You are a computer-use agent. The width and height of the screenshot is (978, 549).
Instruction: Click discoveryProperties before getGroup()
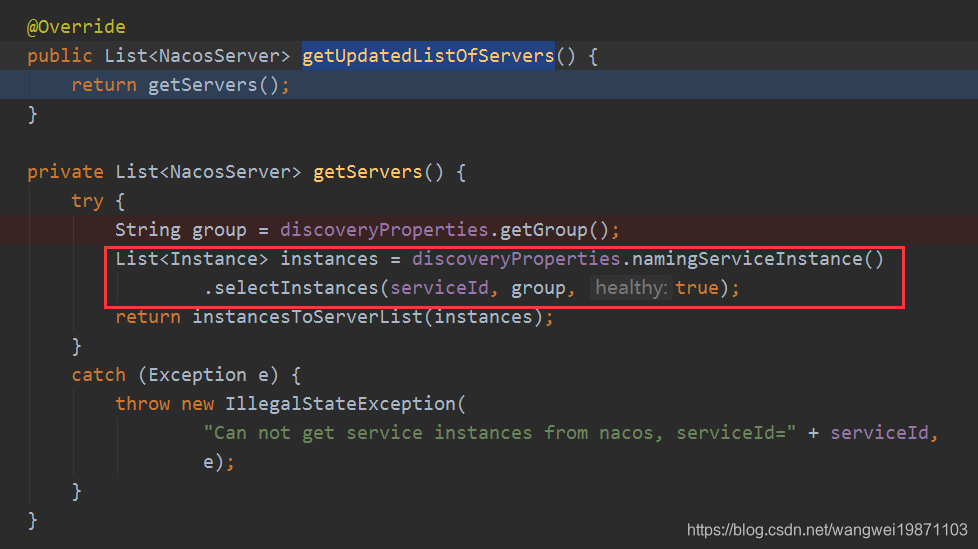click(x=384, y=230)
